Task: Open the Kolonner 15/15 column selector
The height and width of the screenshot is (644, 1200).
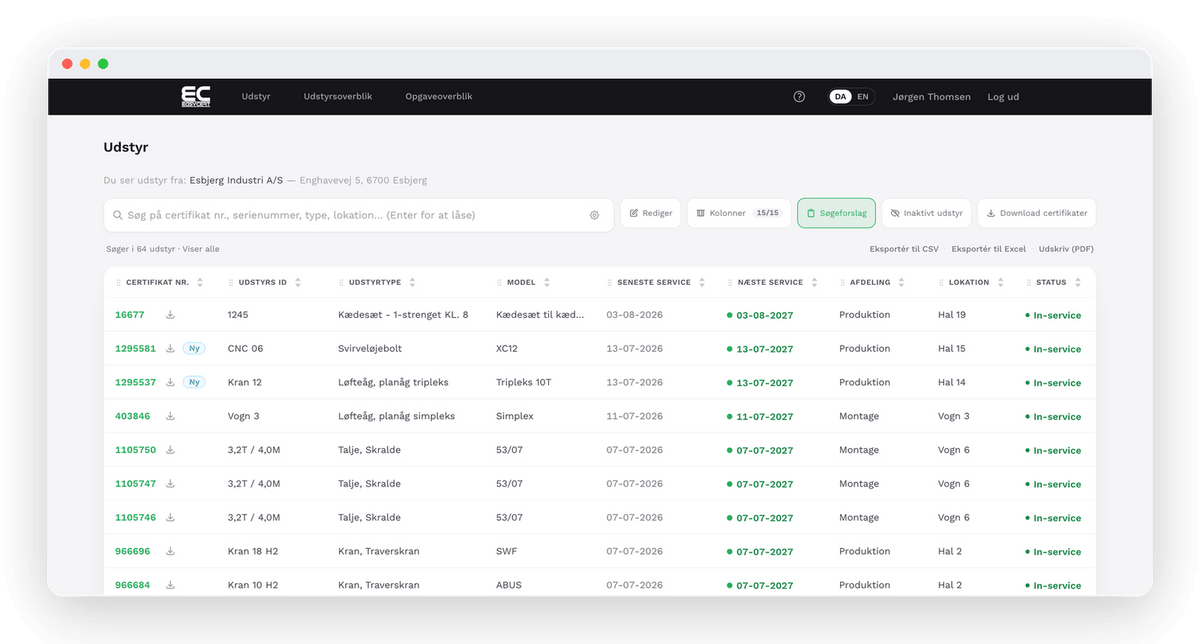Action: pos(739,213)
